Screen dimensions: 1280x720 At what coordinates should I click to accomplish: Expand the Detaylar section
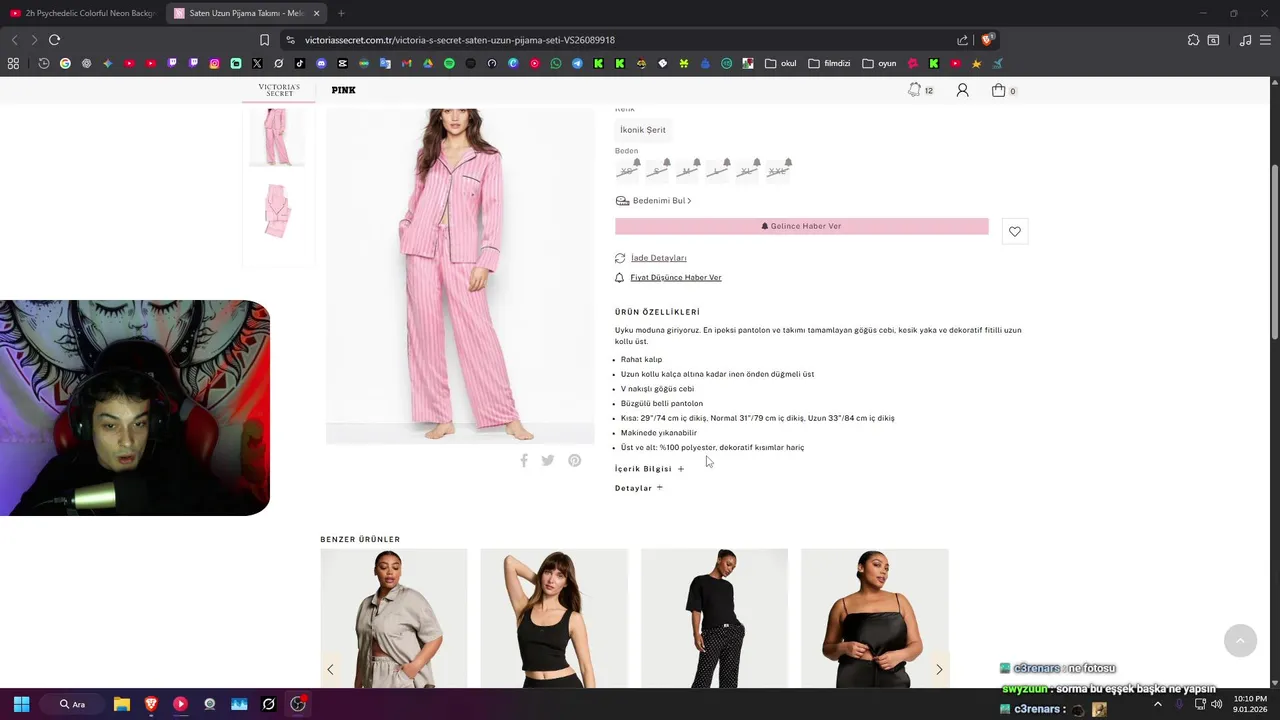pos(639,488)
